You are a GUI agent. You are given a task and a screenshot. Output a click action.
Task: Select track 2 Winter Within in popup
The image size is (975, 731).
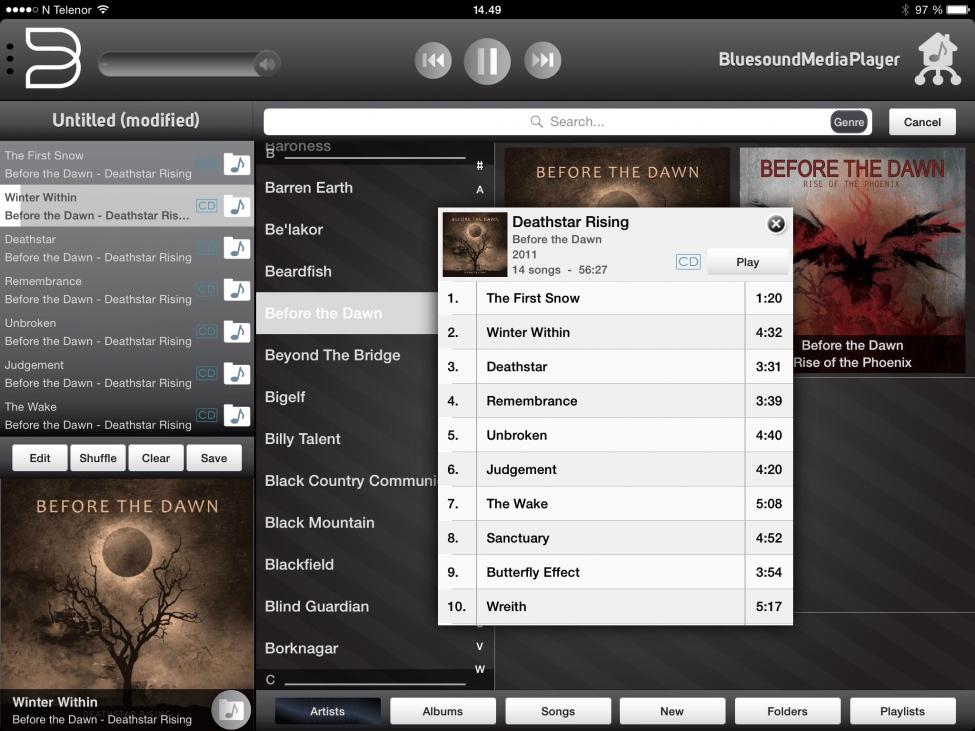click(x=616, y=333)
